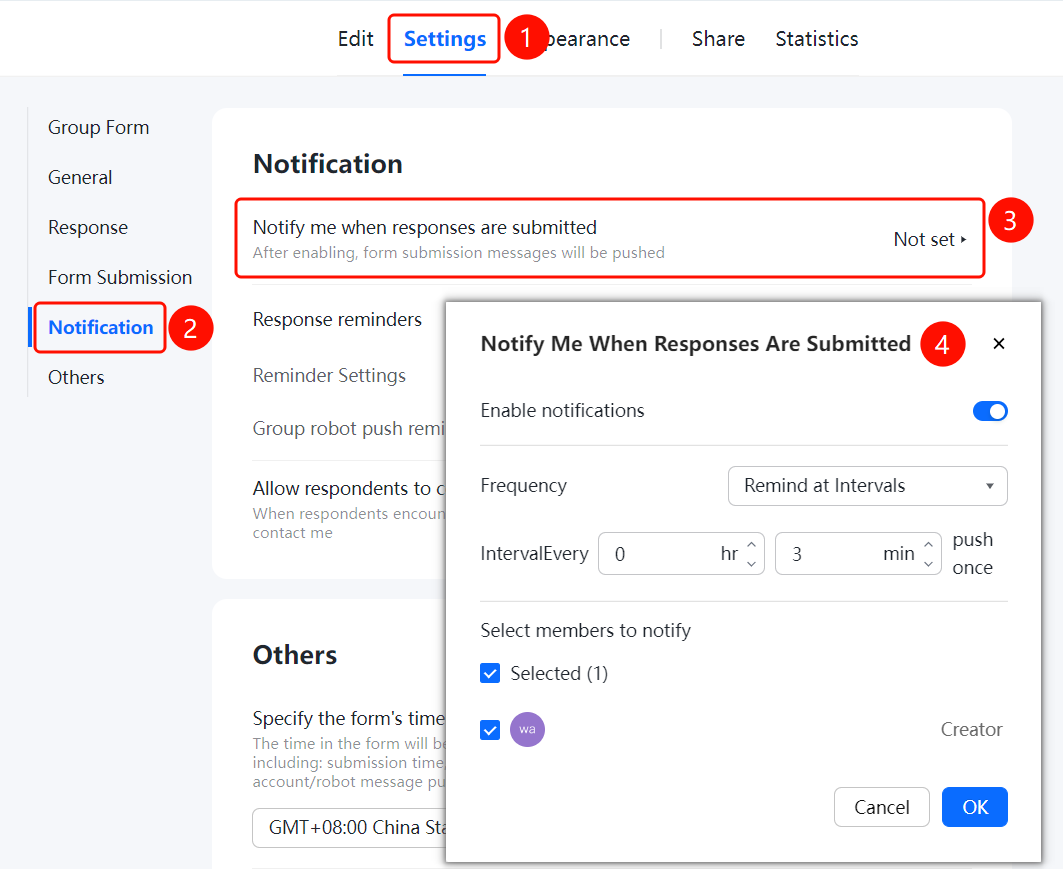Uncheck the creator member checkbox

tap(489, 730)
